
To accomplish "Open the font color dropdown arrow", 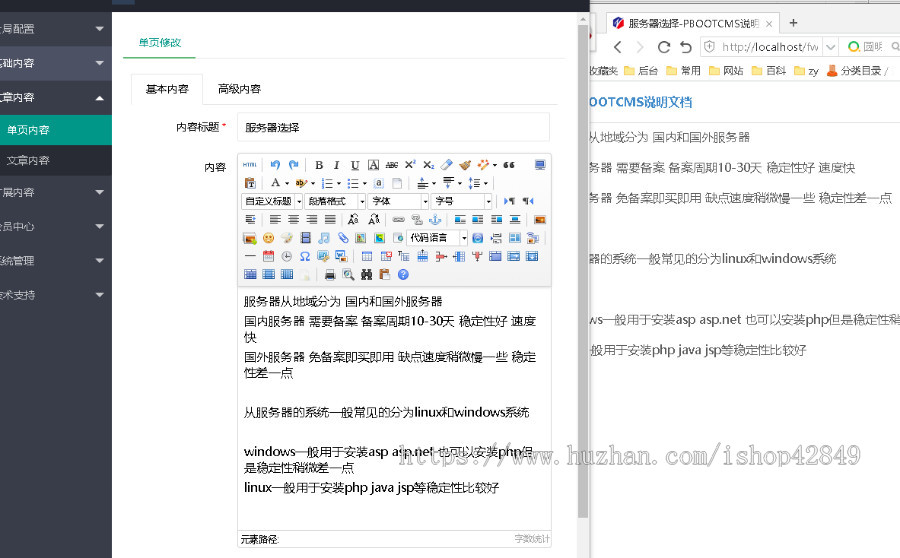I will [287, 183].
